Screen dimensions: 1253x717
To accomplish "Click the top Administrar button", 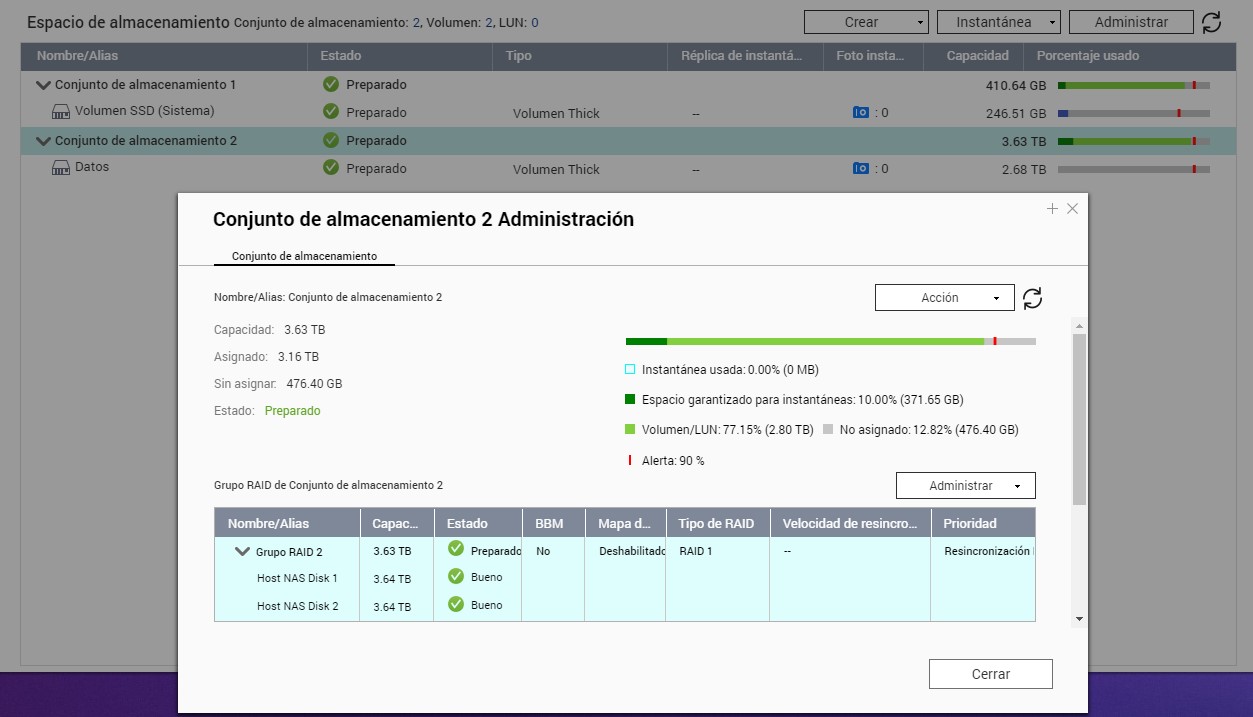I will coord(1130,22).
